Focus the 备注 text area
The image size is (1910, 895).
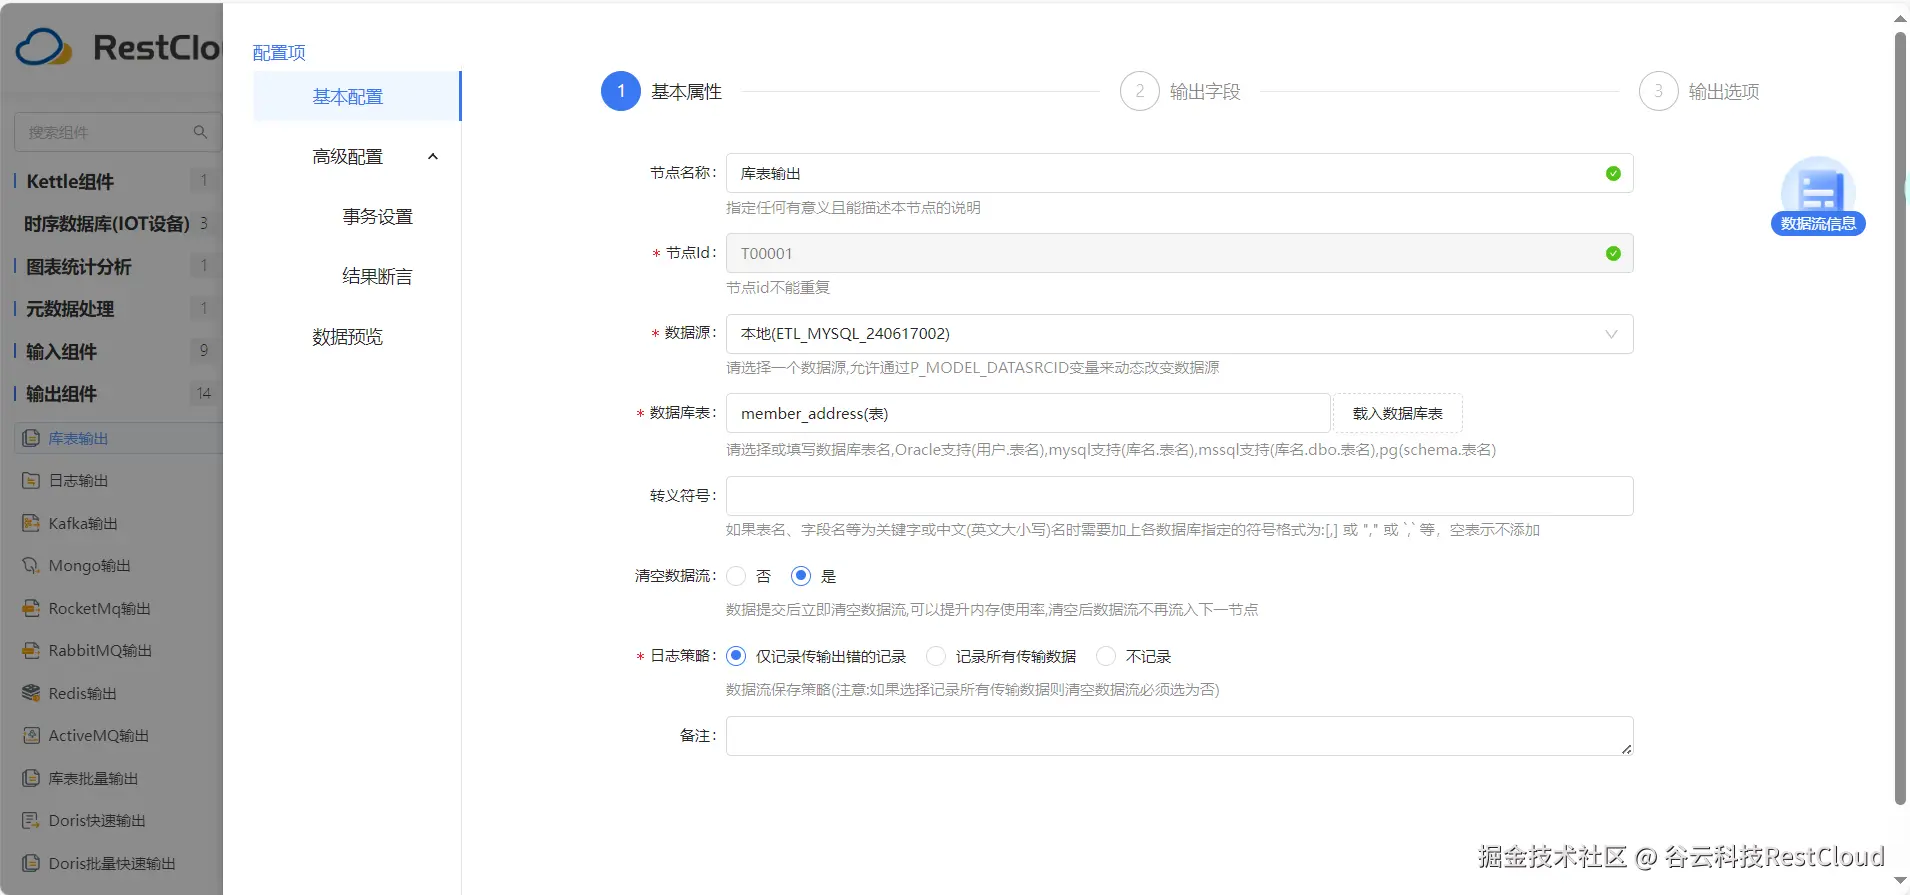coord(1179,736)
